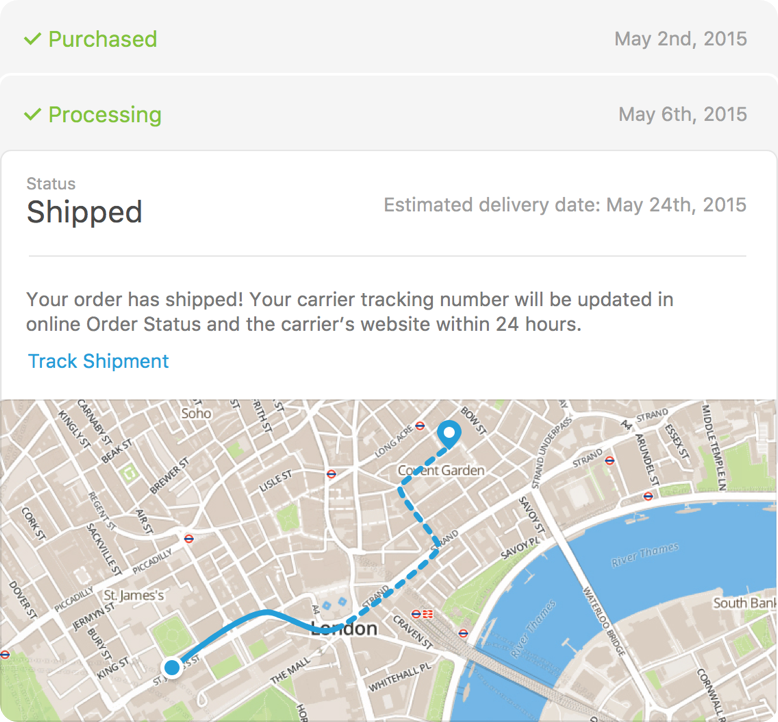Click the green square icon near Carnaby St
The height and width of the screenshot is (722, 778).
(132, 473)
